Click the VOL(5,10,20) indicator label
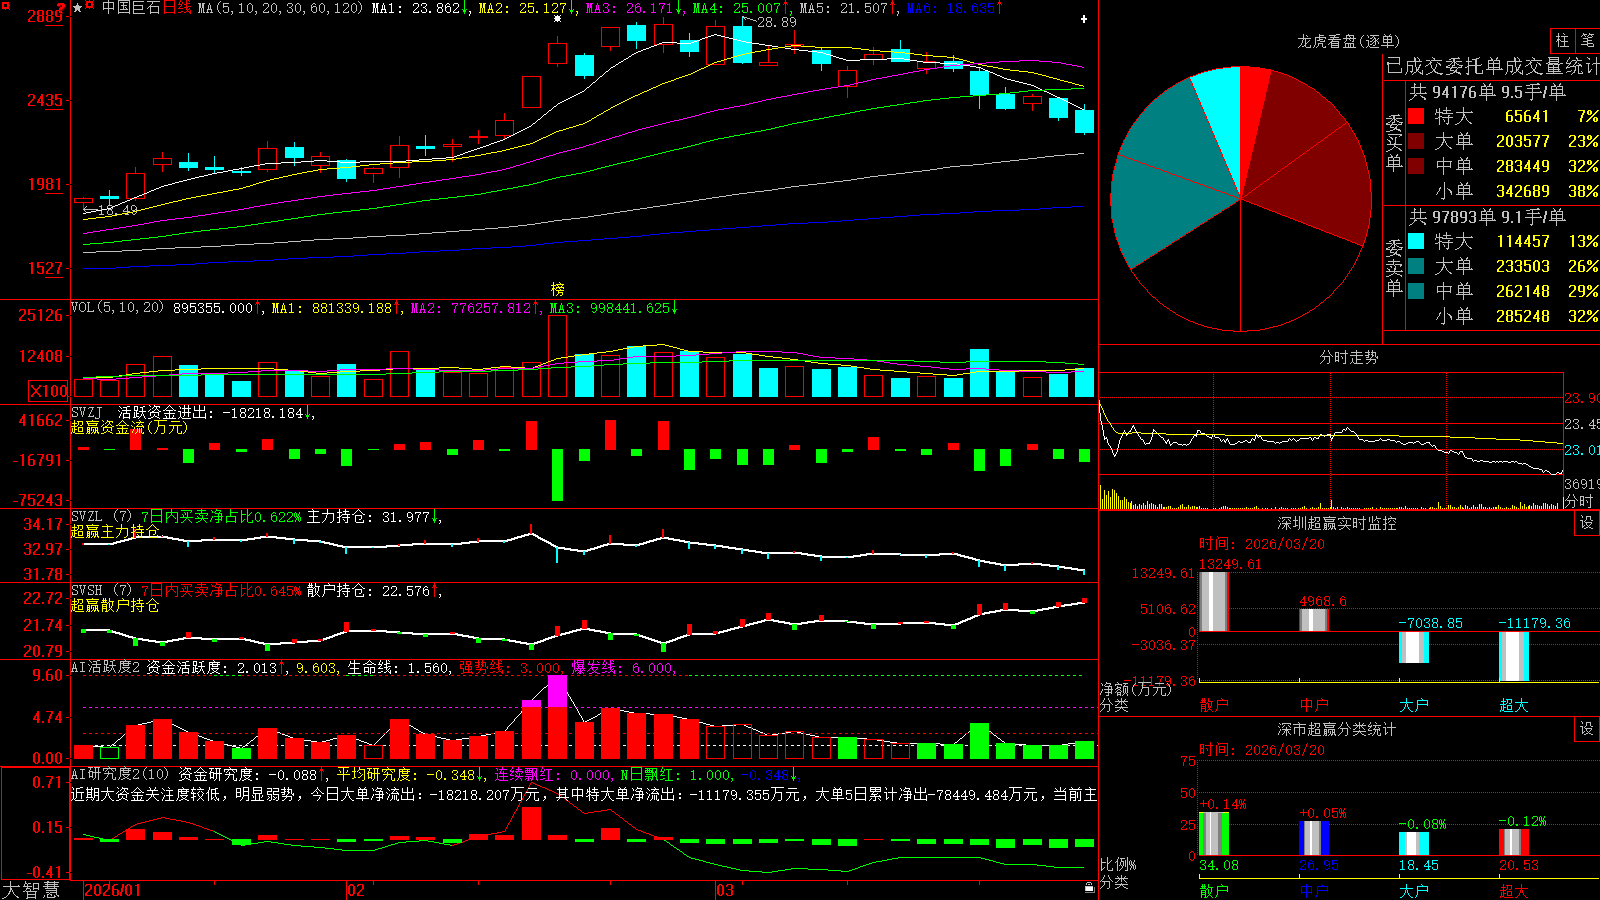This screenshot has height=900, width=1600. [x=117, y=308]
